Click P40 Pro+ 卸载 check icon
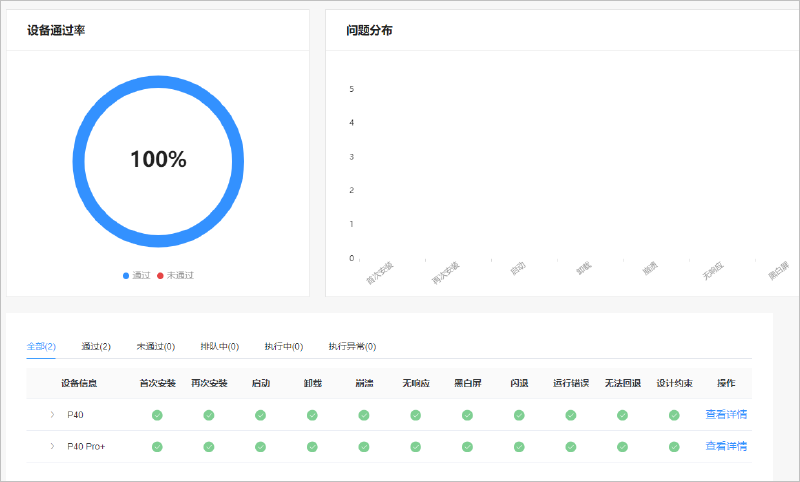 pyautogui.click(x=312, y=447)
